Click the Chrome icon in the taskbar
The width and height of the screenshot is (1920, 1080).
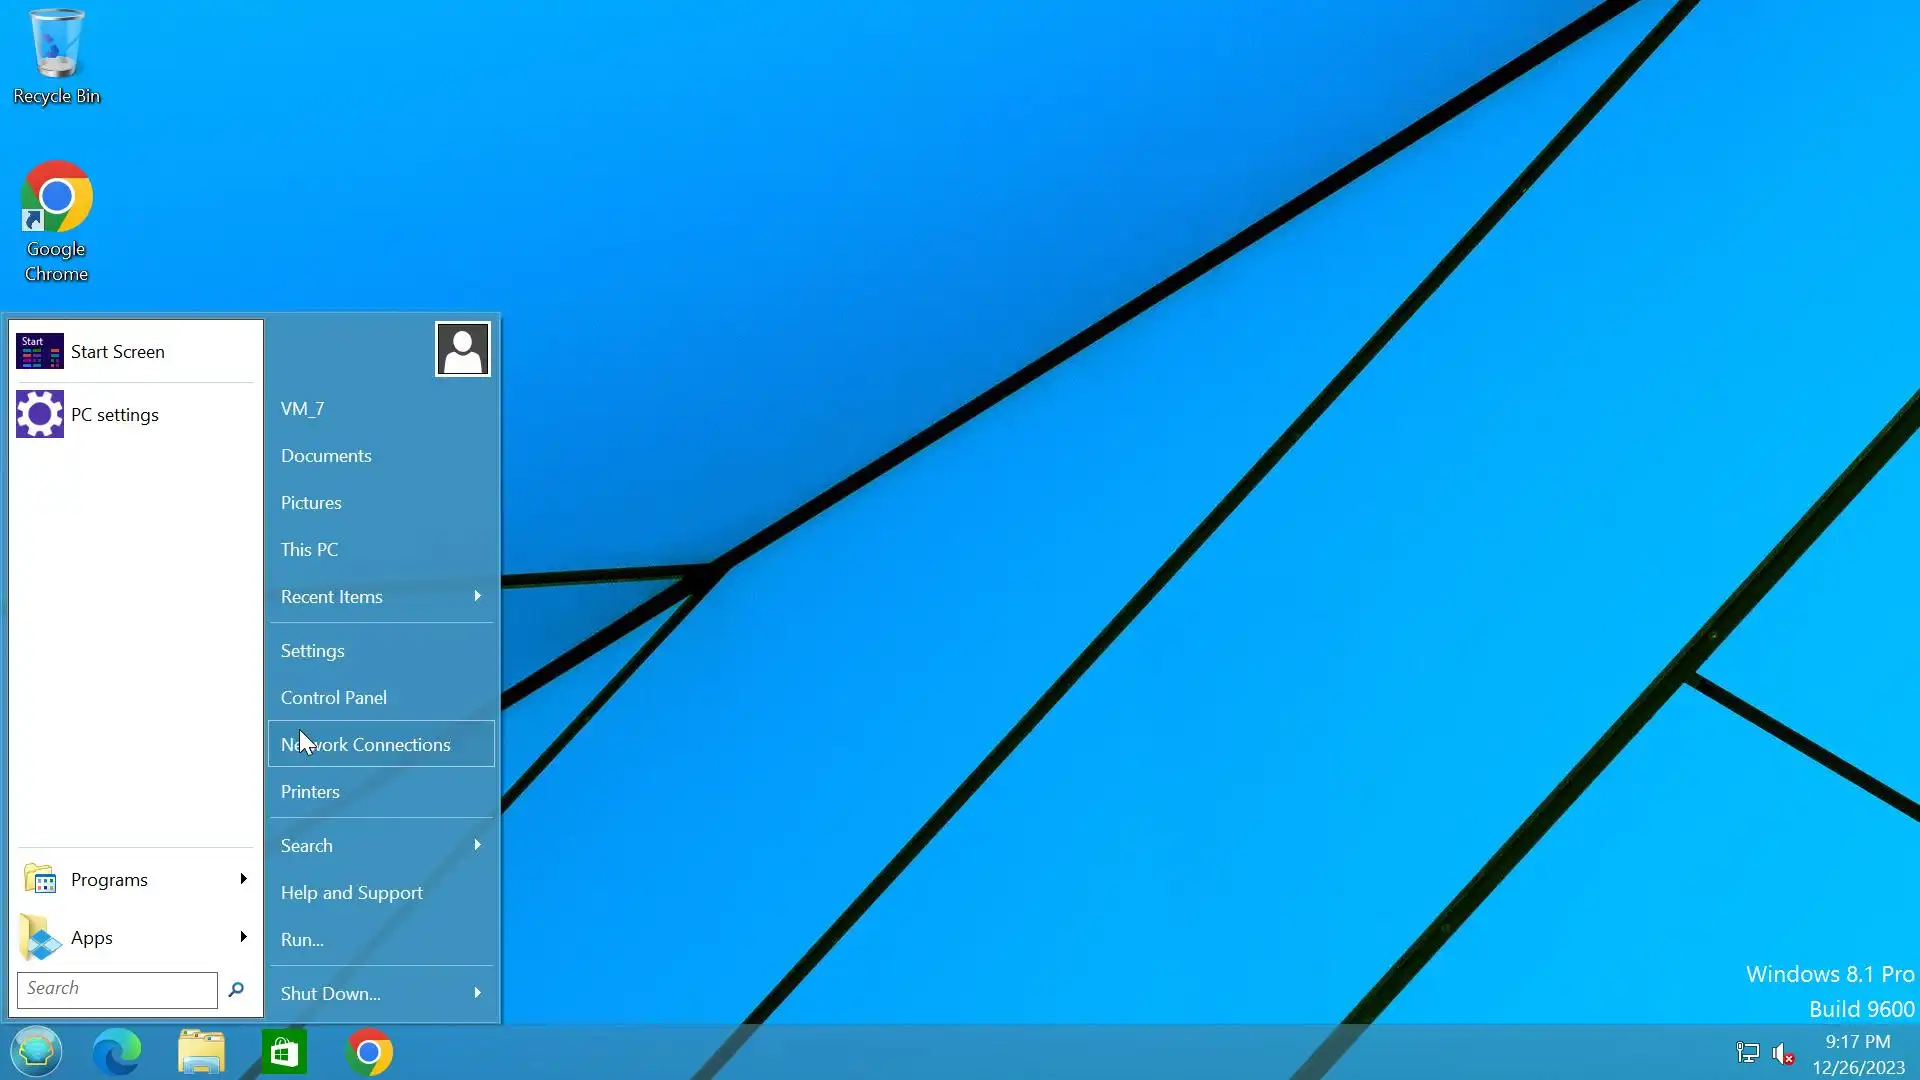(369, 1052)
